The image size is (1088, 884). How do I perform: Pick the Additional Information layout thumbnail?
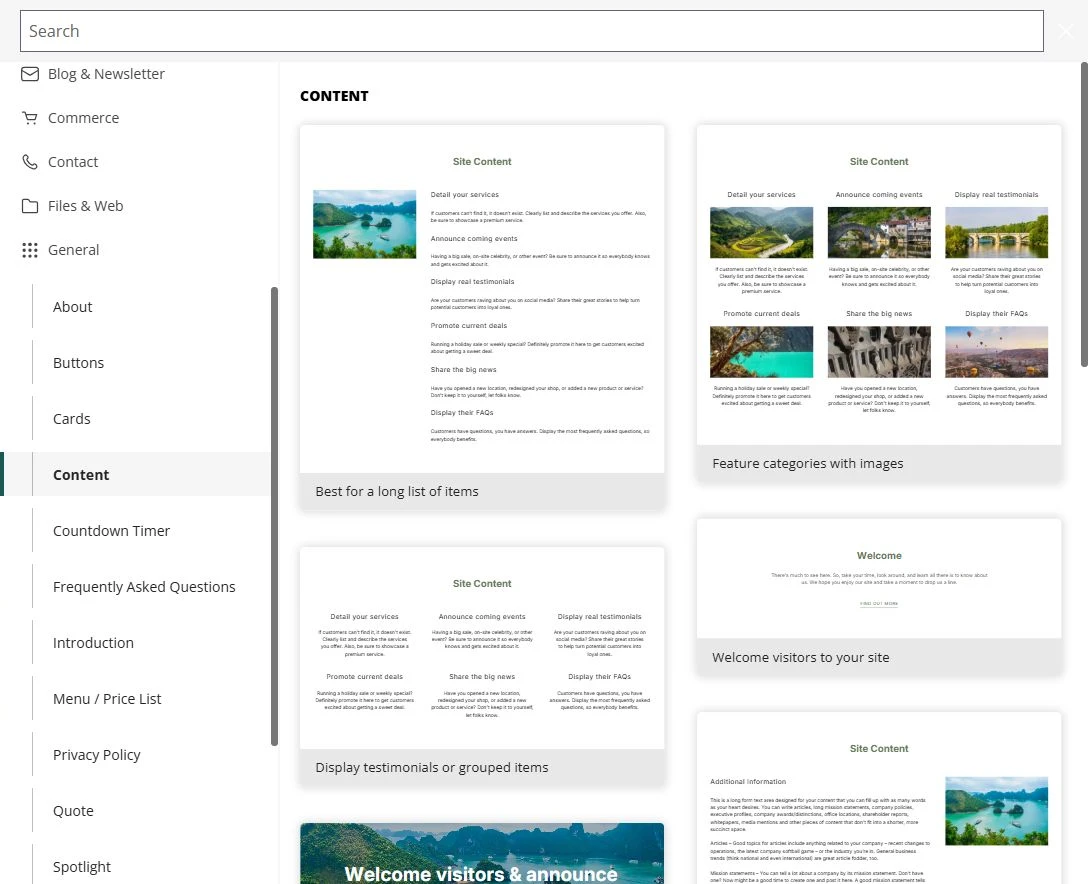[x=879, y=798]
